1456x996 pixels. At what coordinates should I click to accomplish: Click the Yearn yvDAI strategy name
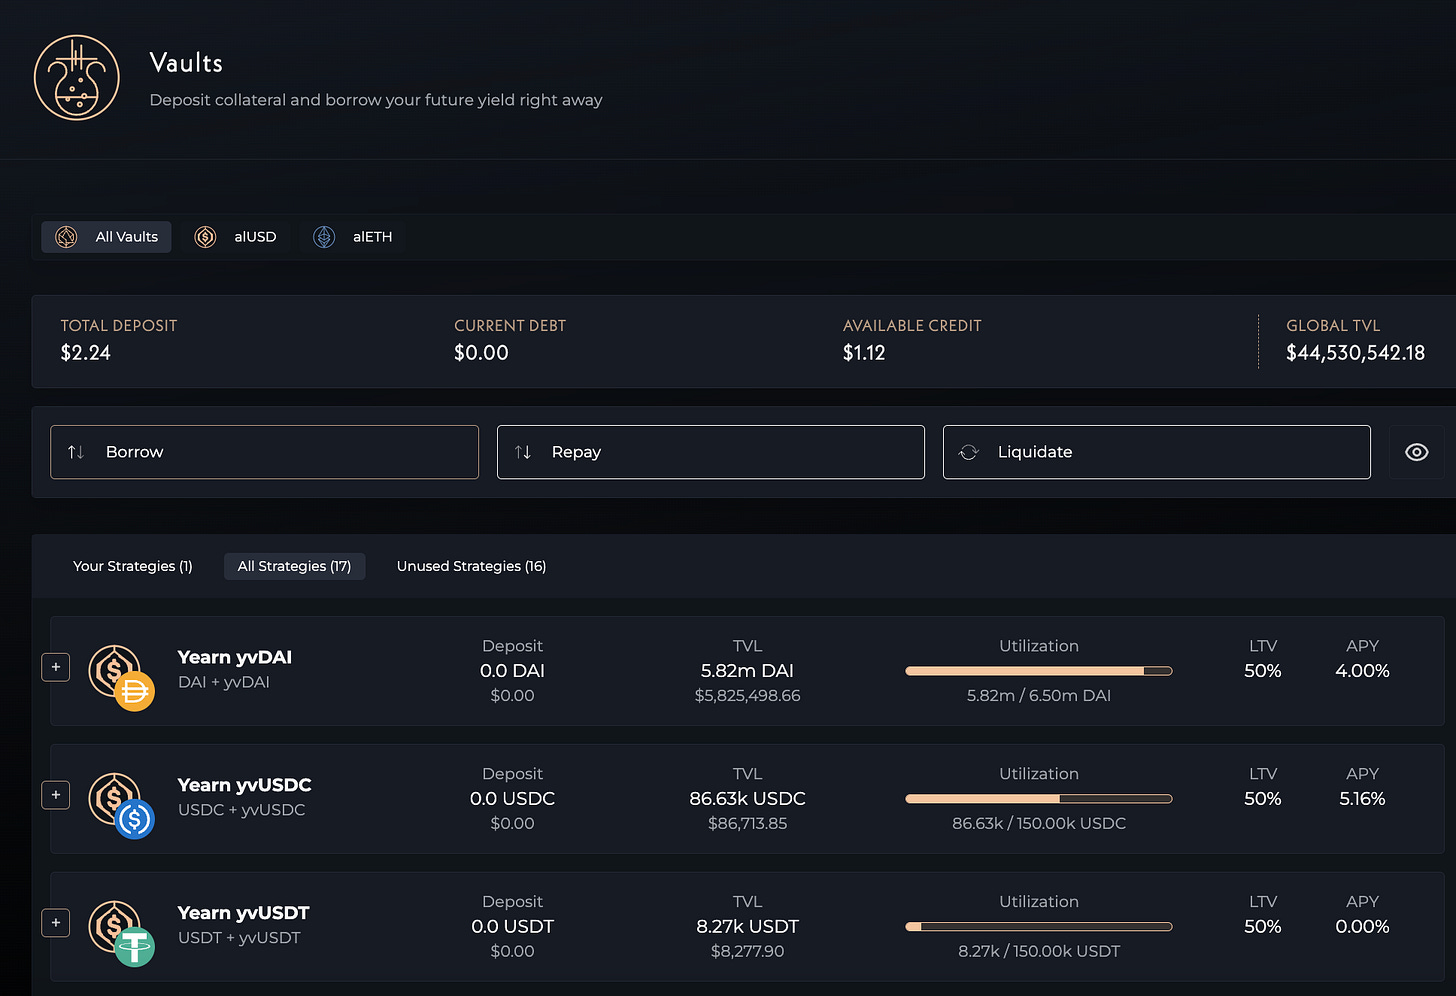(235, 657)
